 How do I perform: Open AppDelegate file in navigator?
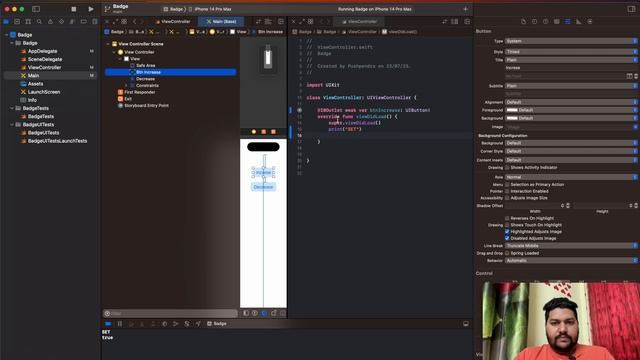42,51
